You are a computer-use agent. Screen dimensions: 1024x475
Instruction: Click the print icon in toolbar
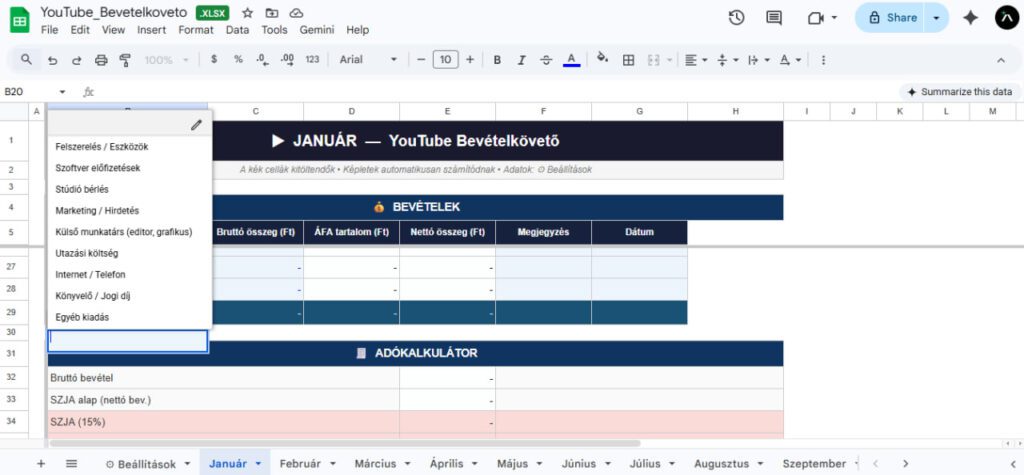101,60
